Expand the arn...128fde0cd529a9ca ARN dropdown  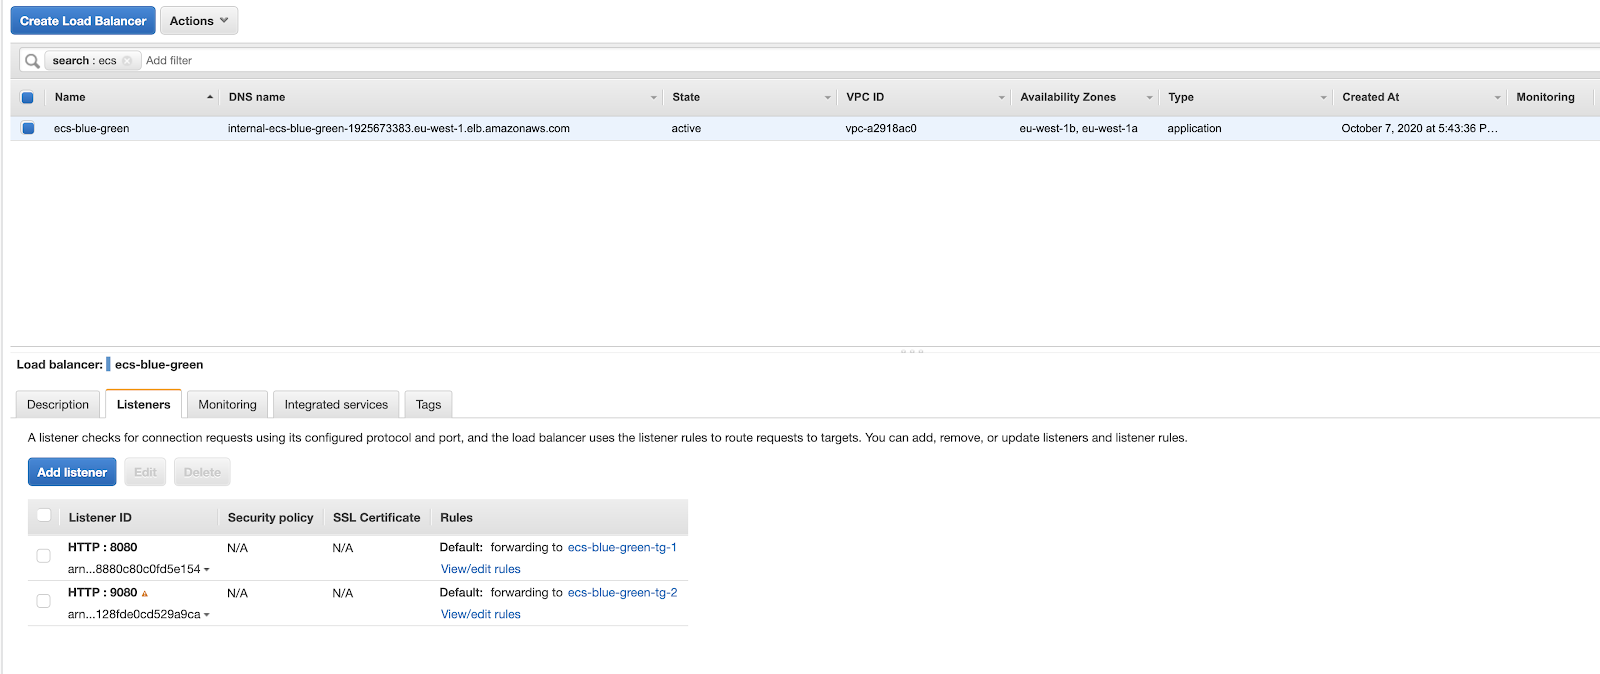click(x=207, y=615)
